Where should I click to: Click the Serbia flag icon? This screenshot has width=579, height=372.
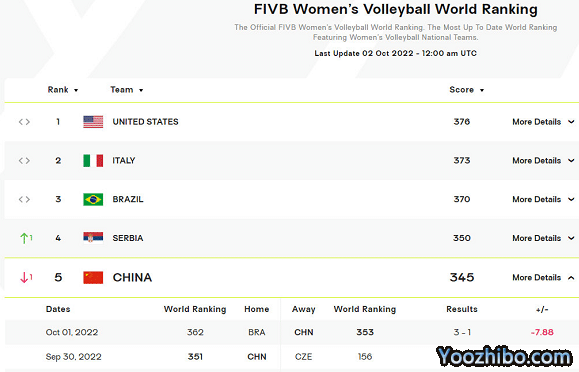coord(93,238)
